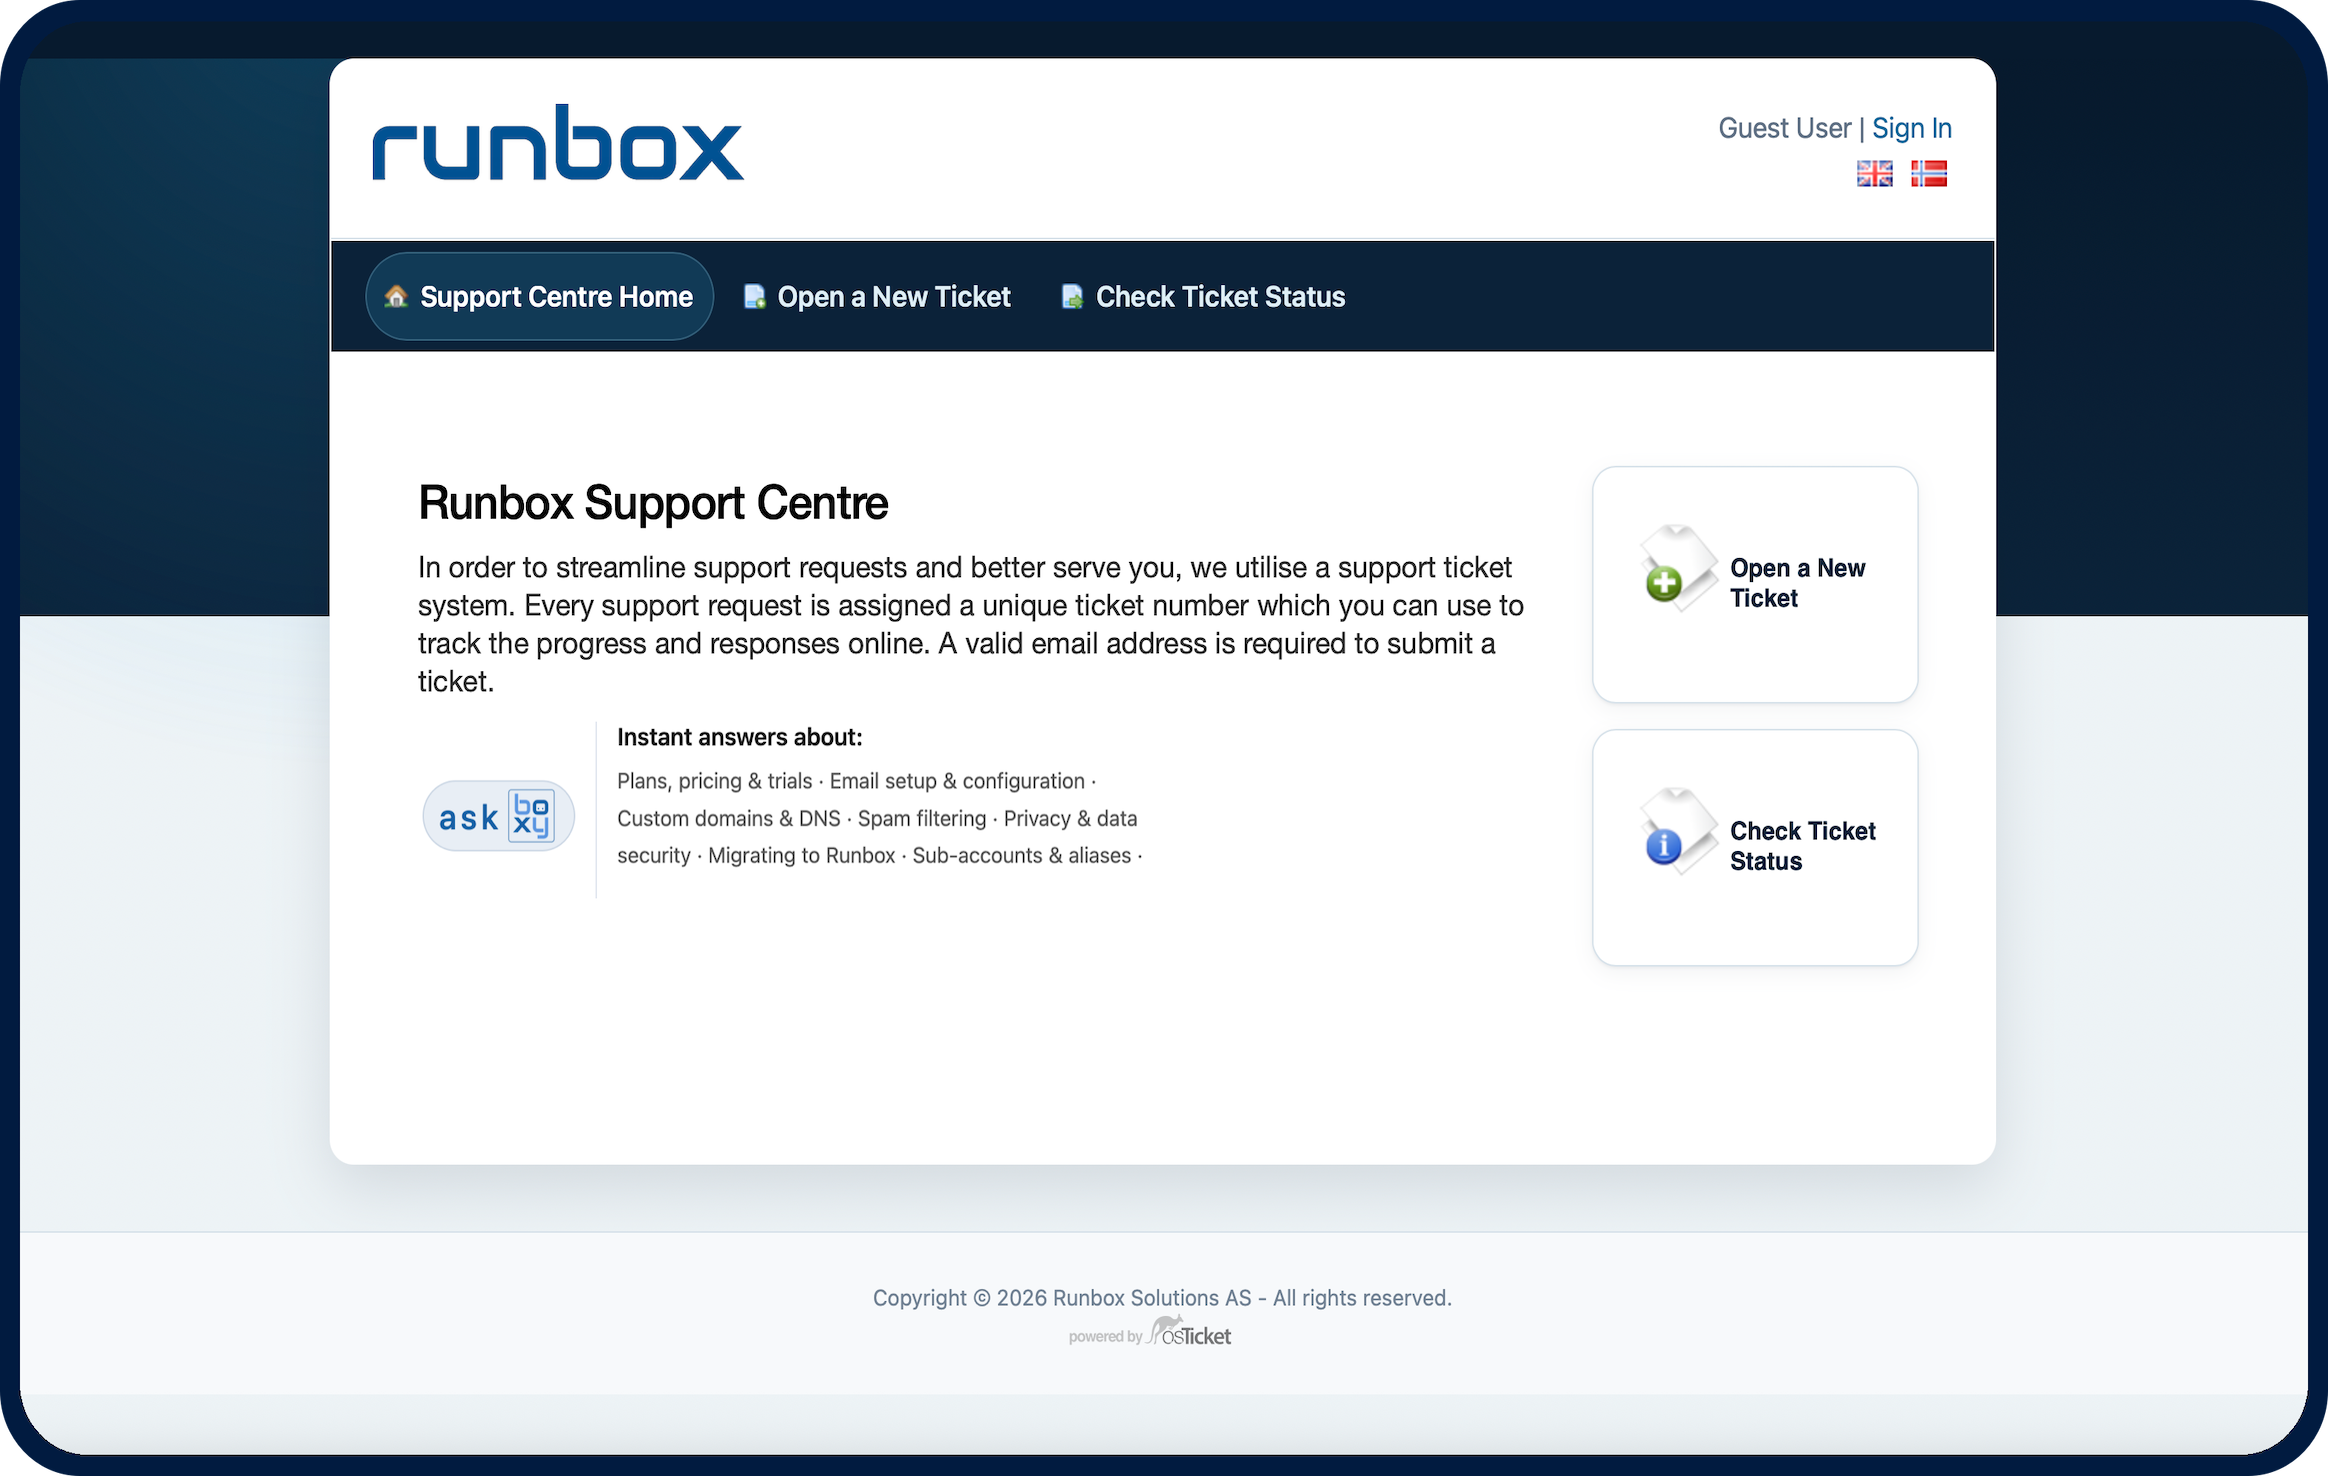Click the 'Email setup & configuration' text
2328x1476 pixels.
pos(957,781)
